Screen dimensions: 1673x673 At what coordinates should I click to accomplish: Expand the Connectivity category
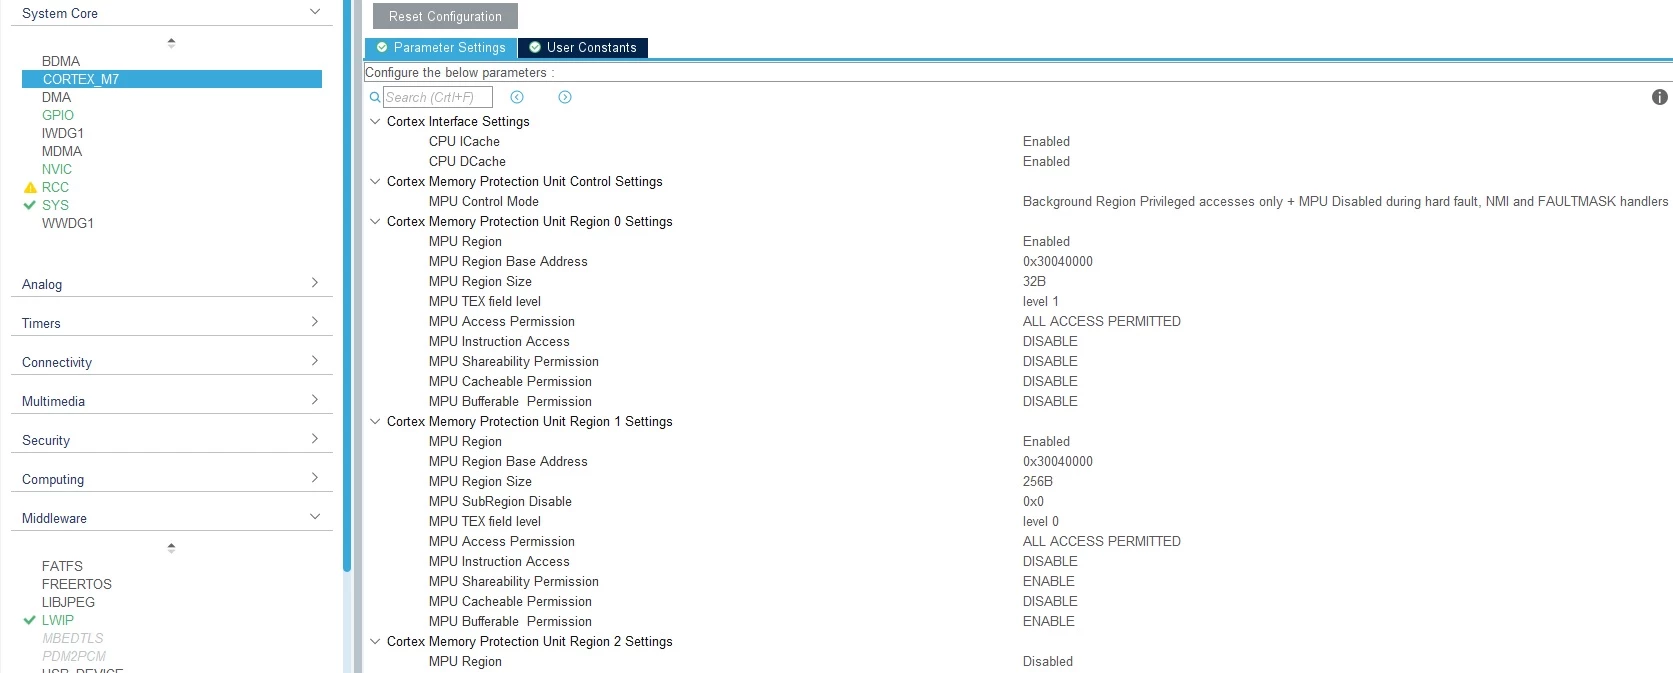[315, 361]
